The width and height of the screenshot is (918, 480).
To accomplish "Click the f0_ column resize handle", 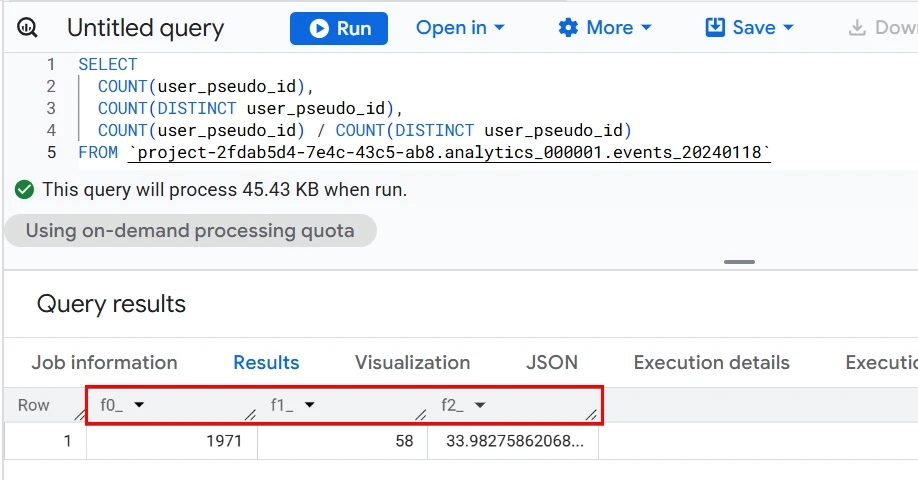I will [251, 414].
